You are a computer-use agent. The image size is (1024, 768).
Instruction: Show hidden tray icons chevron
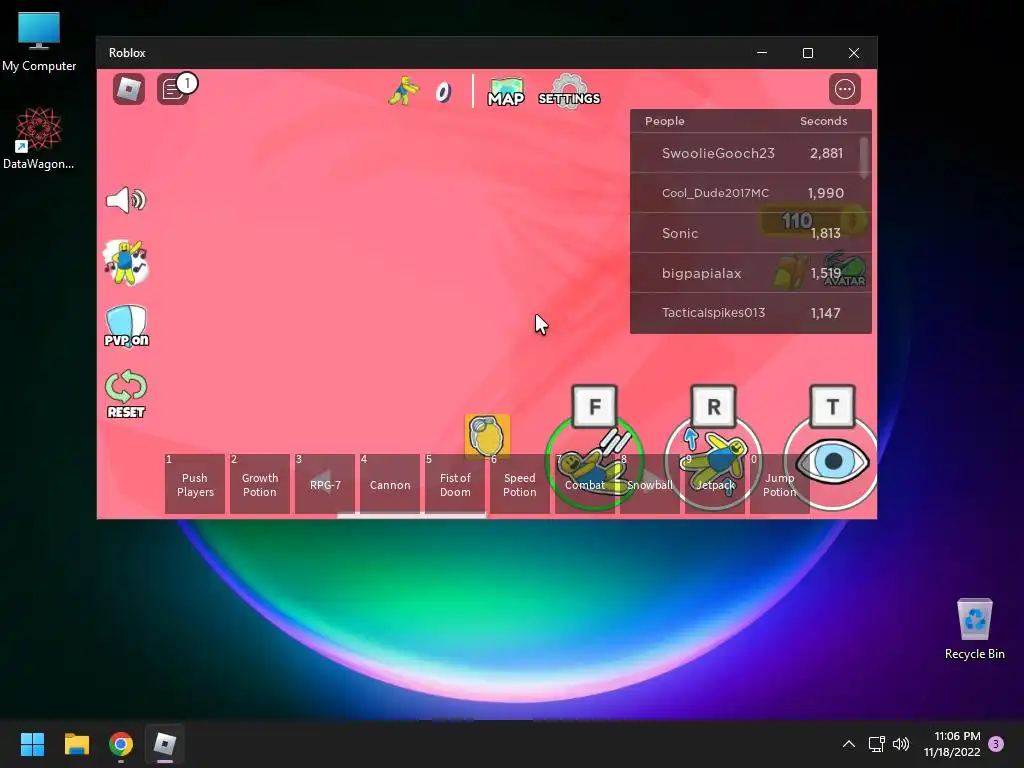(x=848, y=744)
